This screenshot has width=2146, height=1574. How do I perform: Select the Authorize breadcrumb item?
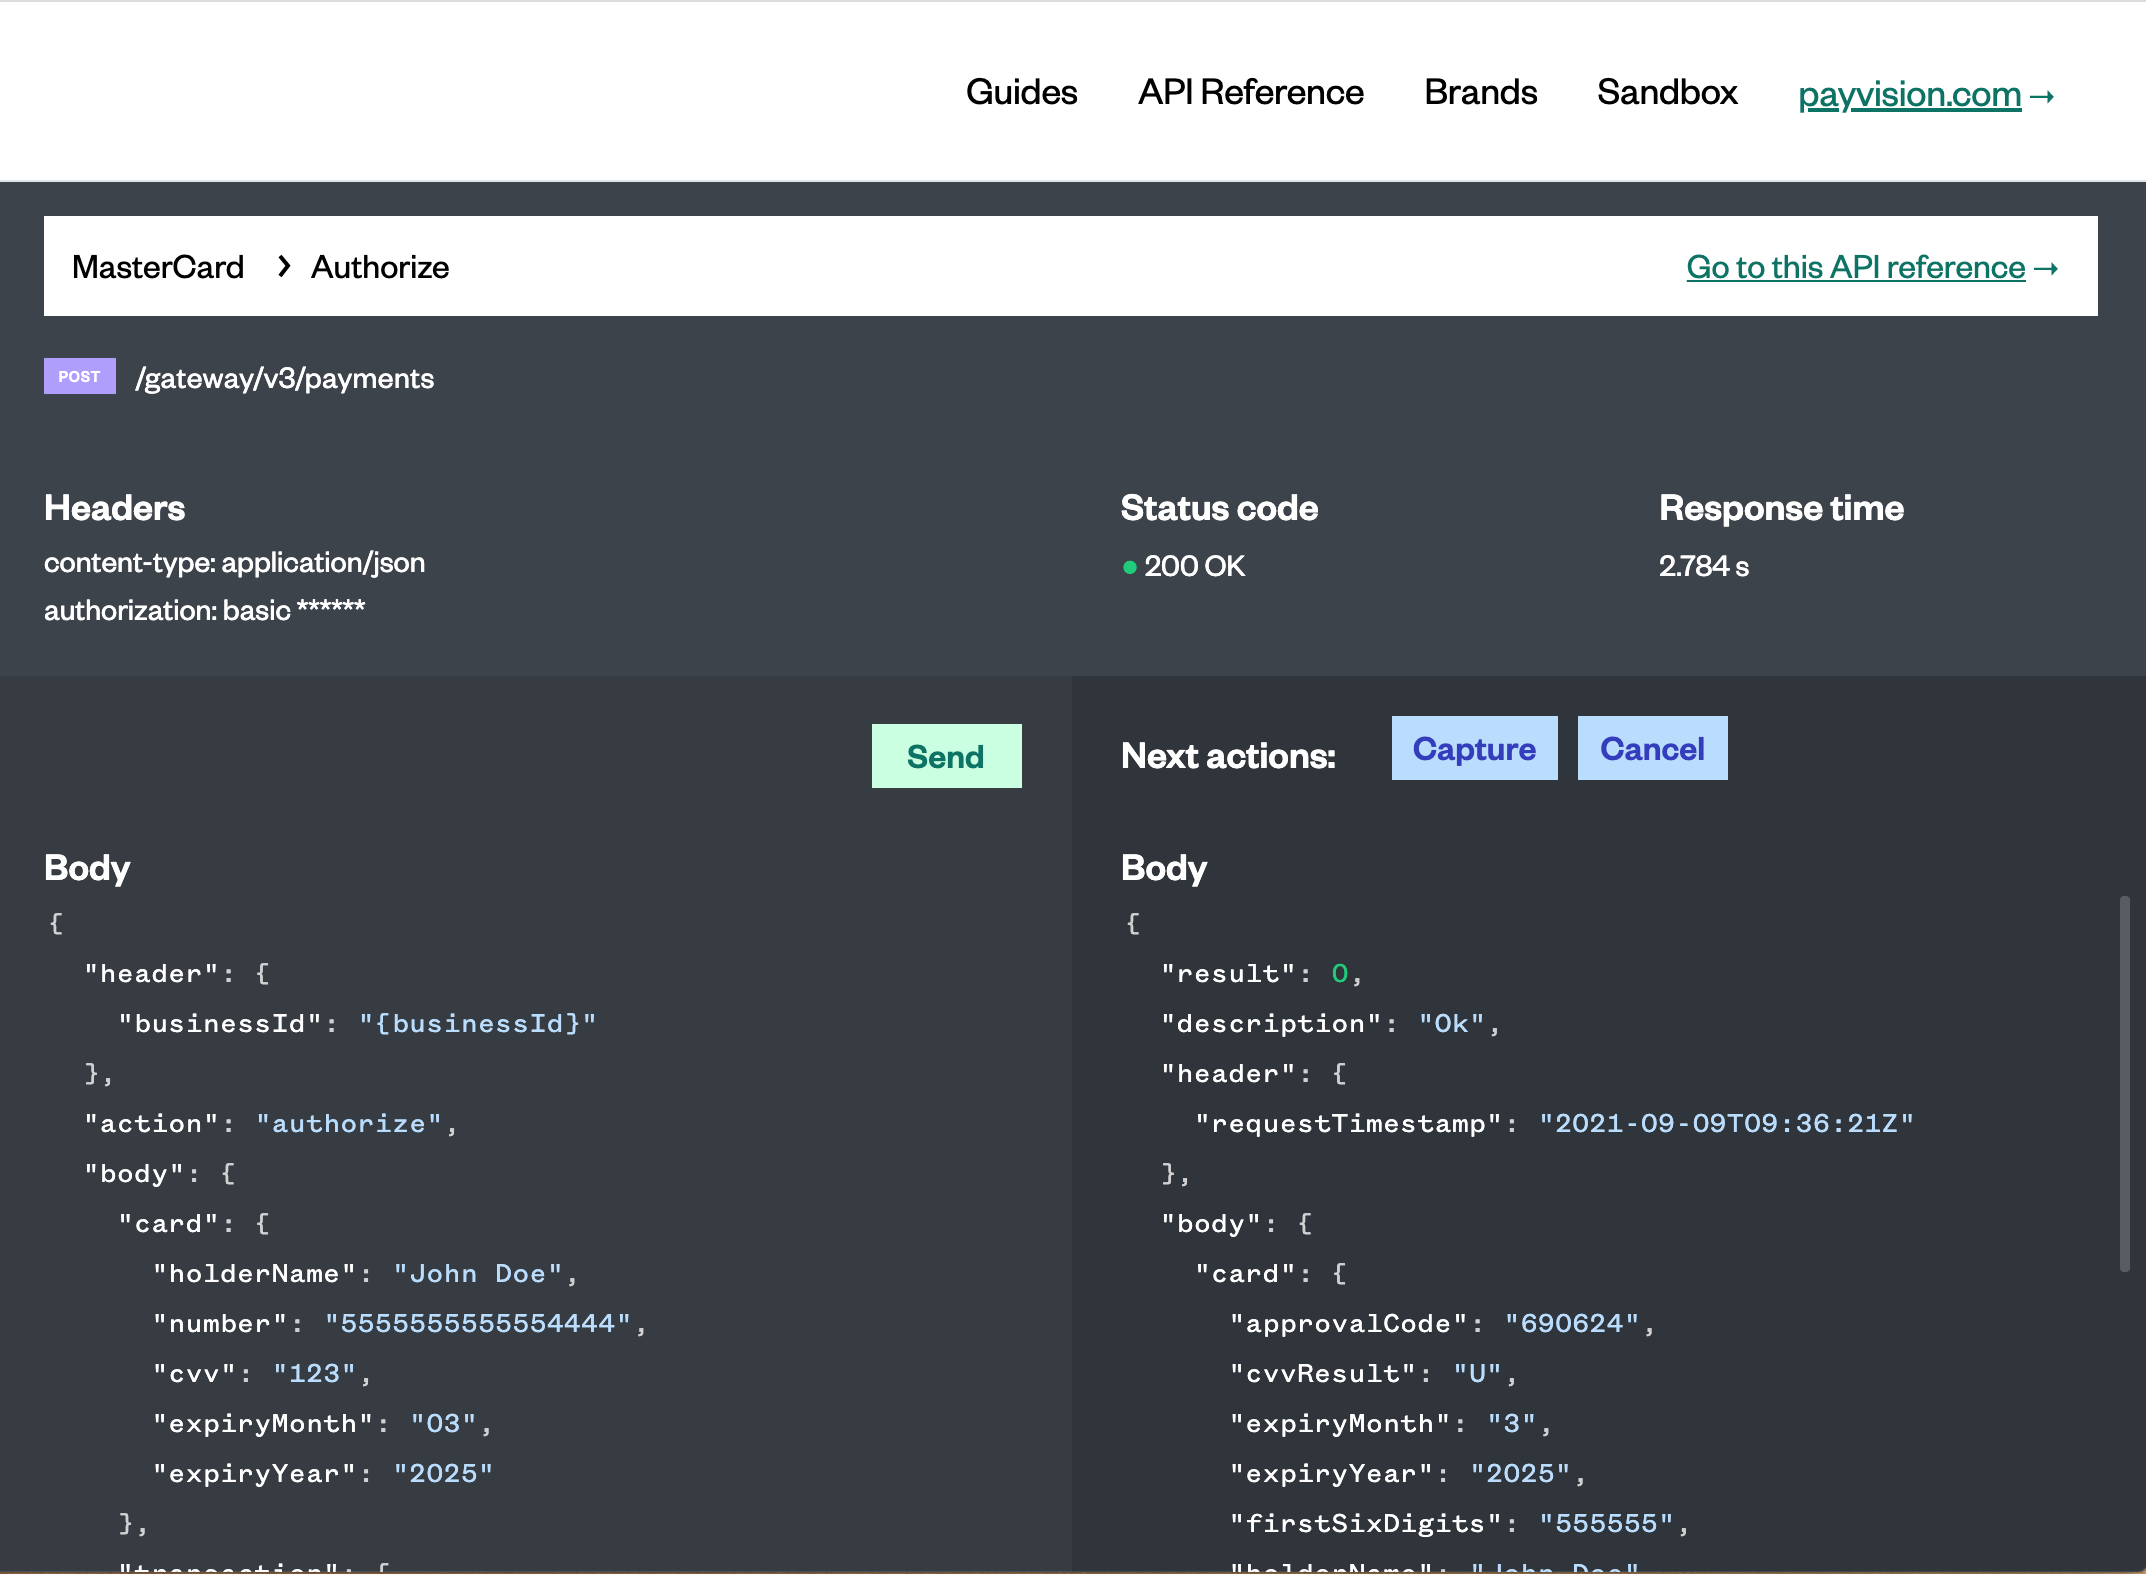coord(380,267)
